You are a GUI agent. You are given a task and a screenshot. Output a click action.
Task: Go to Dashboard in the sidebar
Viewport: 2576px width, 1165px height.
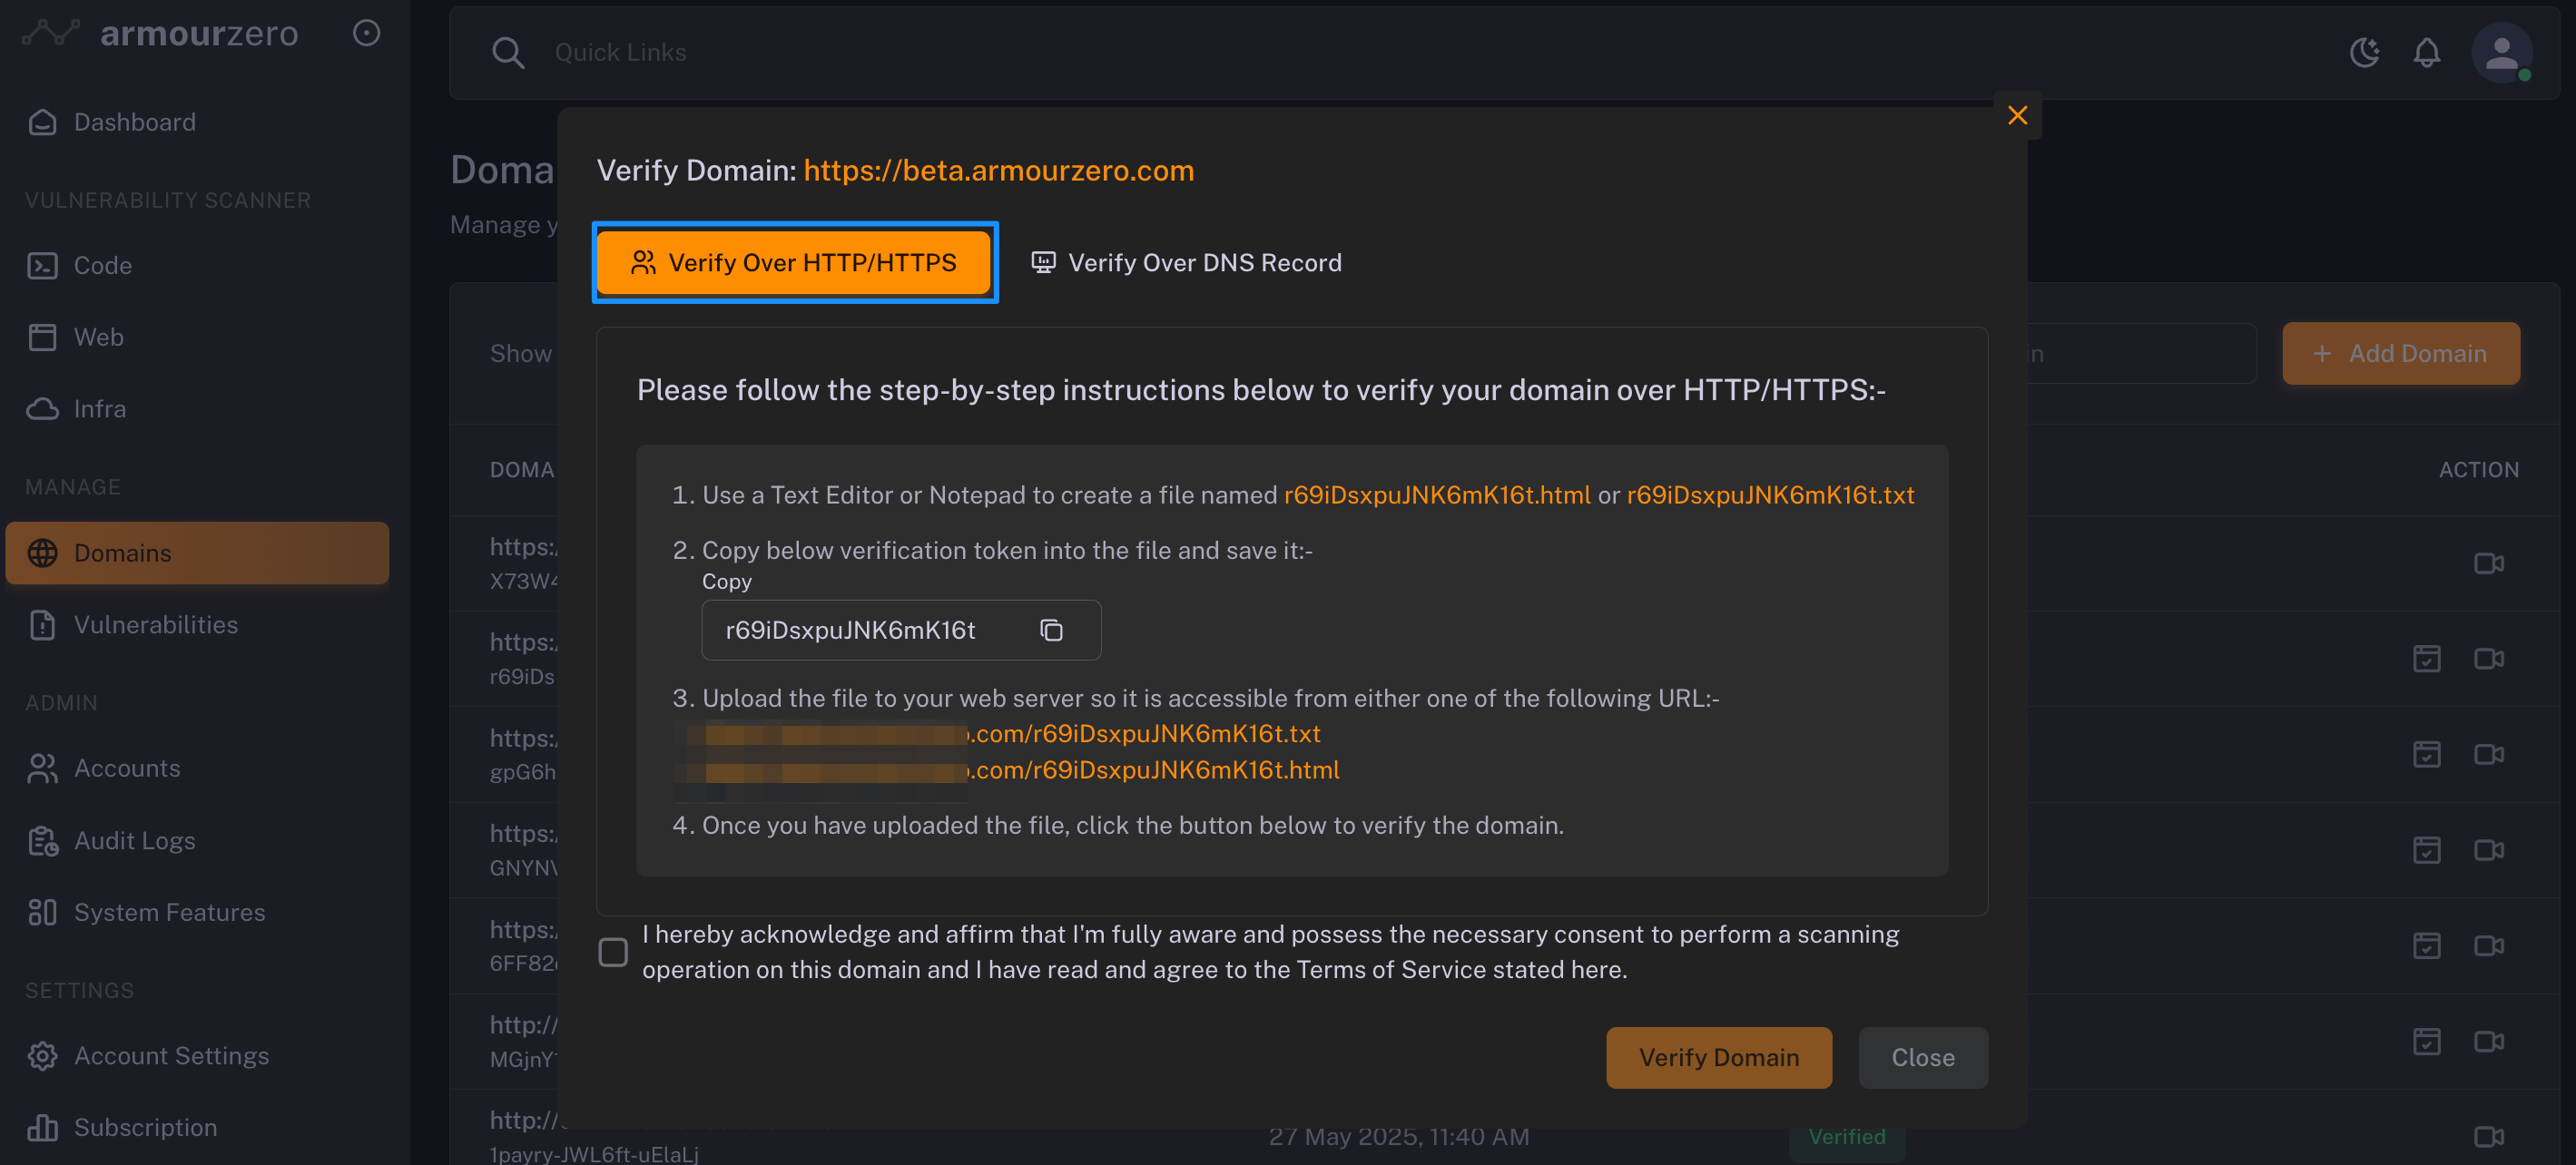pos(134,122)
